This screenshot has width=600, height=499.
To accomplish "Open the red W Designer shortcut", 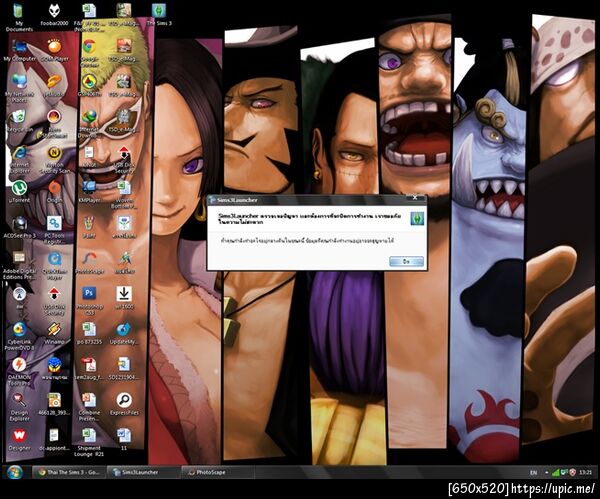I will click(x=19, y=439).
